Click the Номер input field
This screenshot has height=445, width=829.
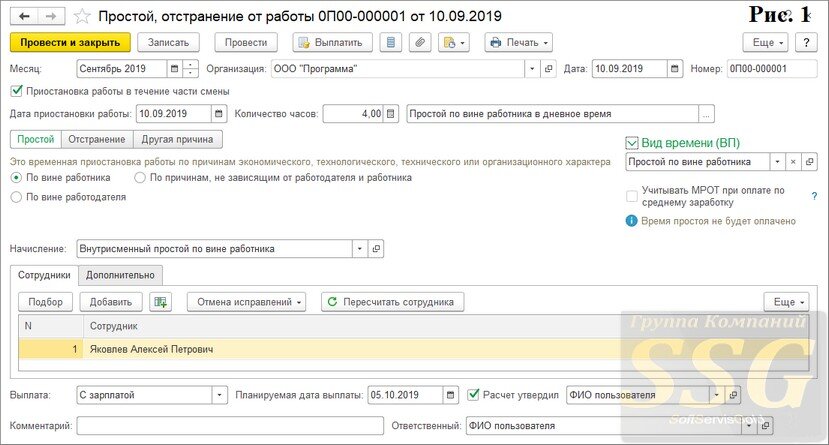(x=772, y=69)
